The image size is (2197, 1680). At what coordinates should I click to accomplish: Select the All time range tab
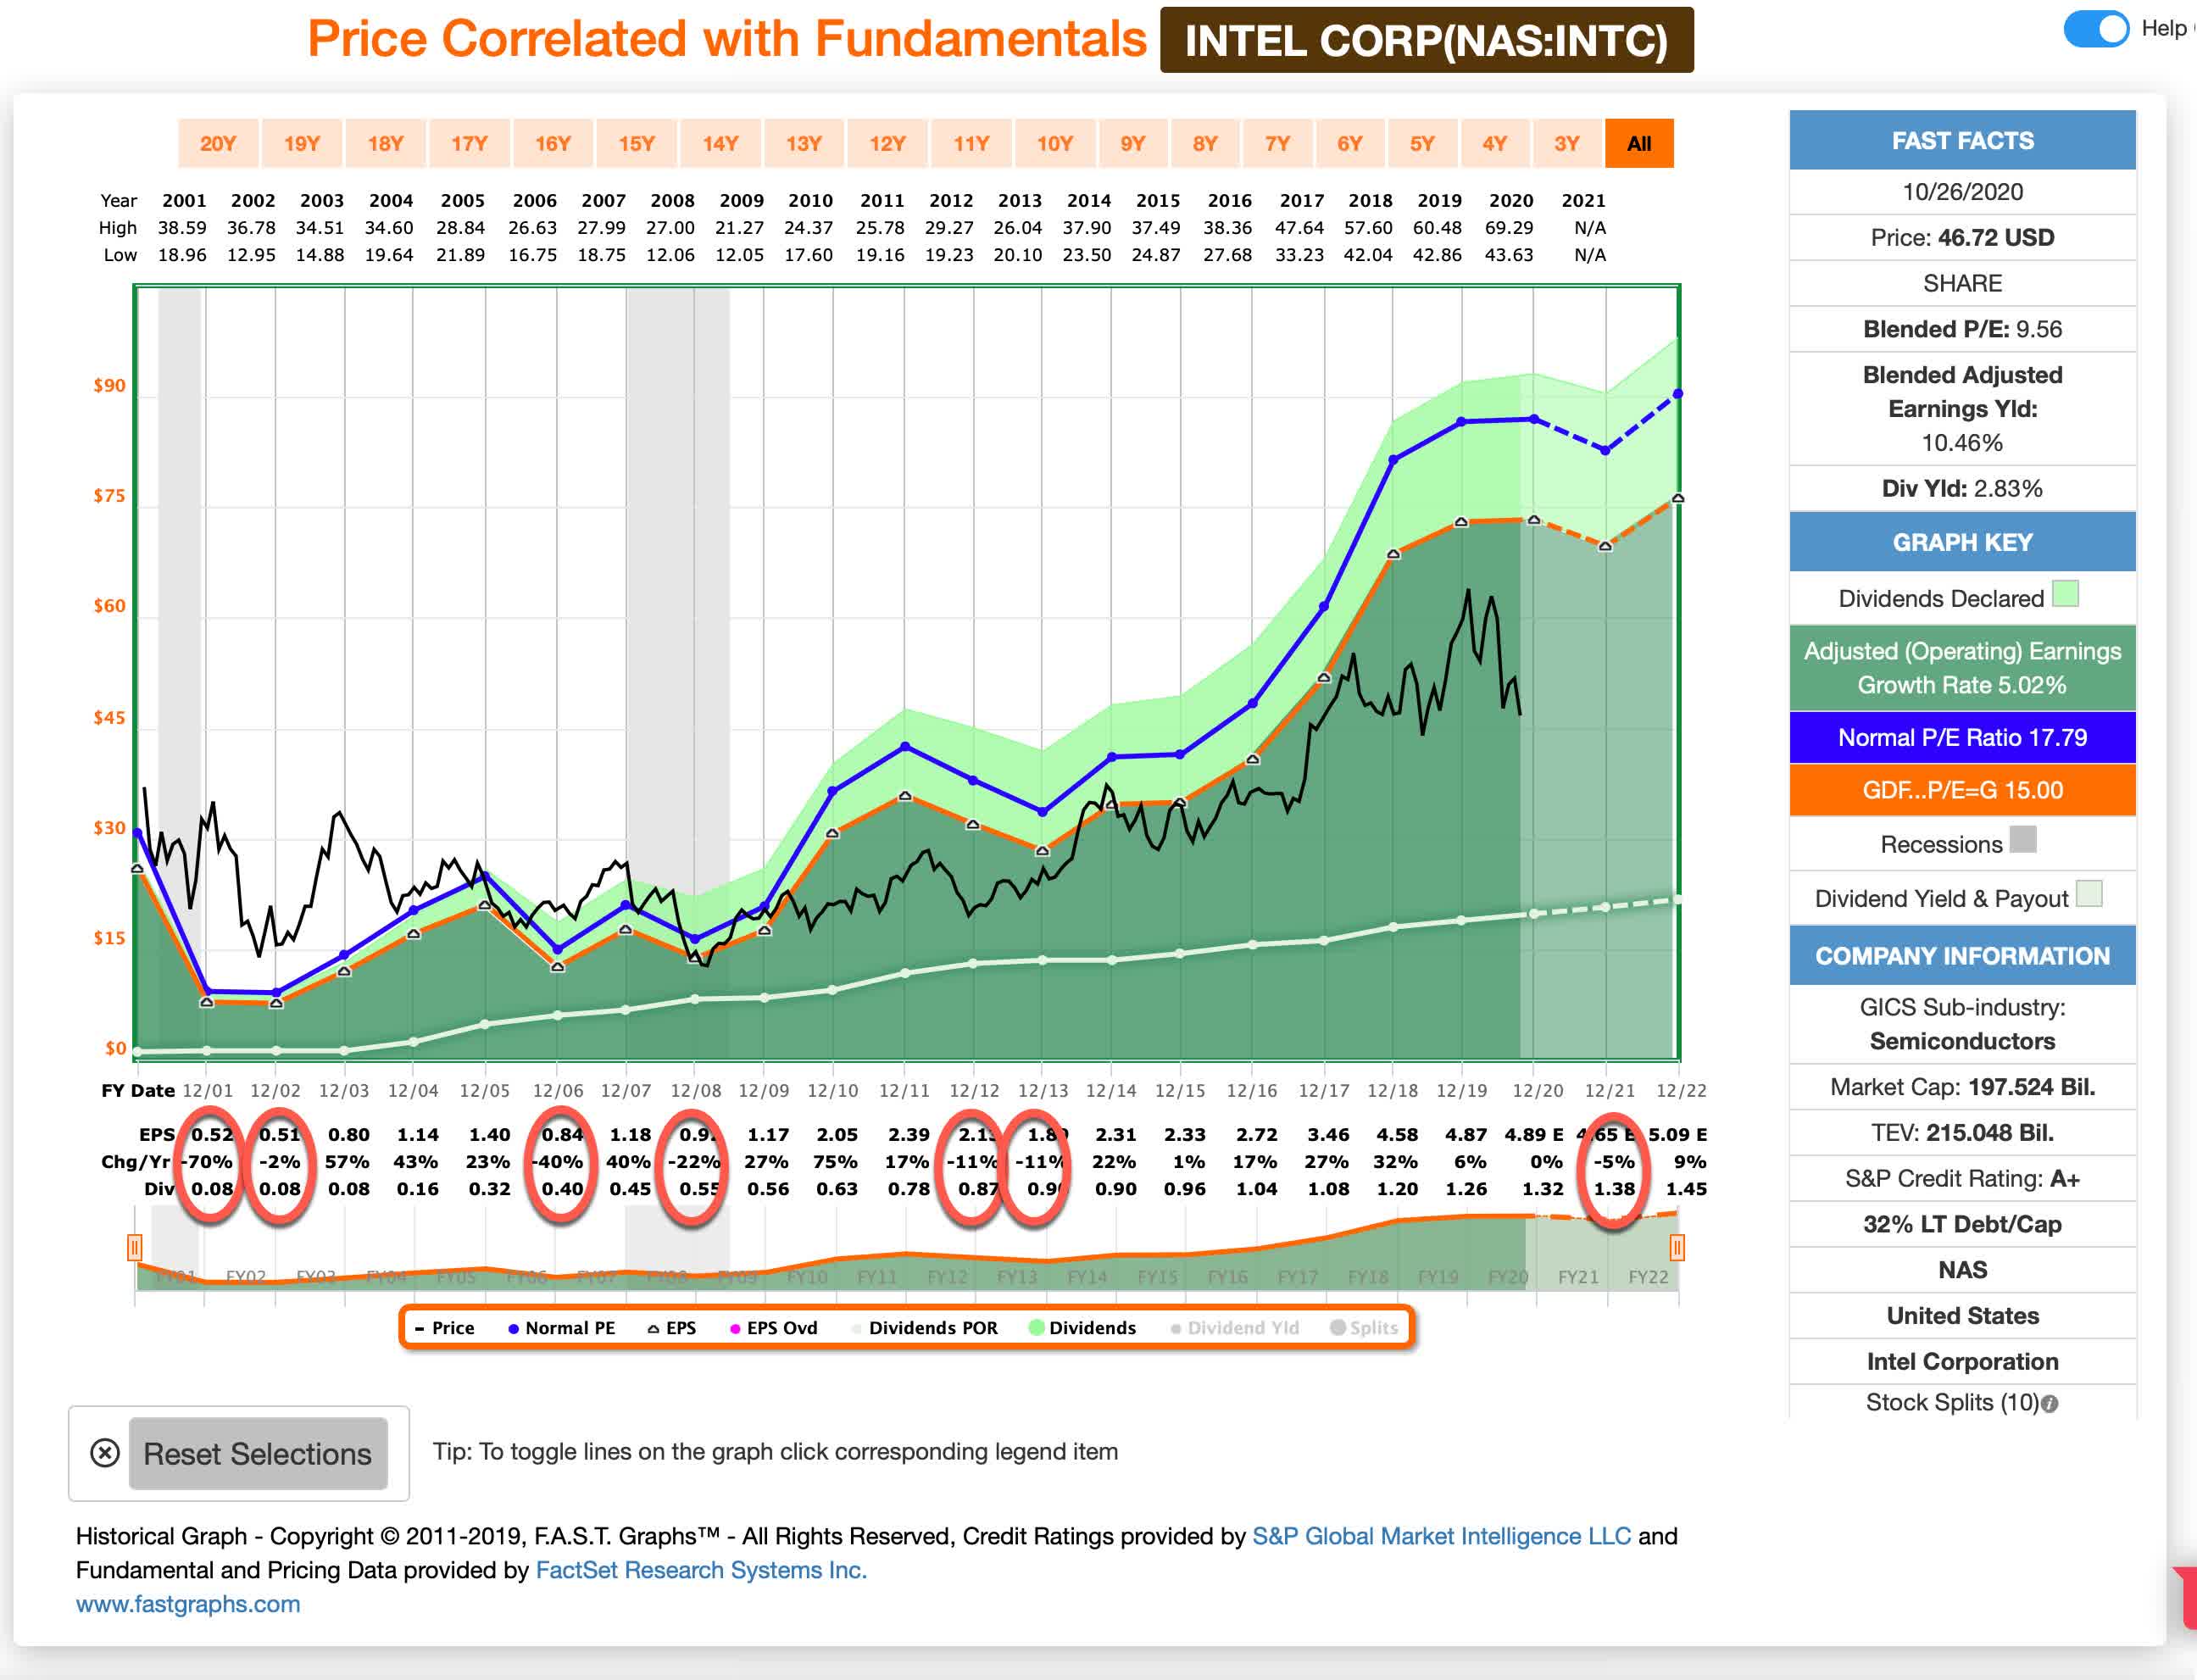point(1639,144)
